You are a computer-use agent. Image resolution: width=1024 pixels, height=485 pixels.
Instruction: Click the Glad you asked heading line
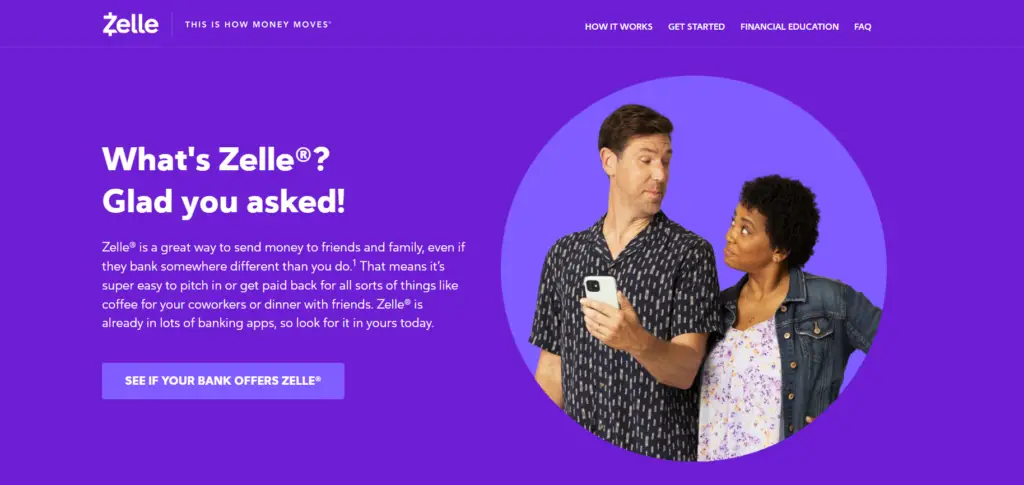[x=223, y=203]
